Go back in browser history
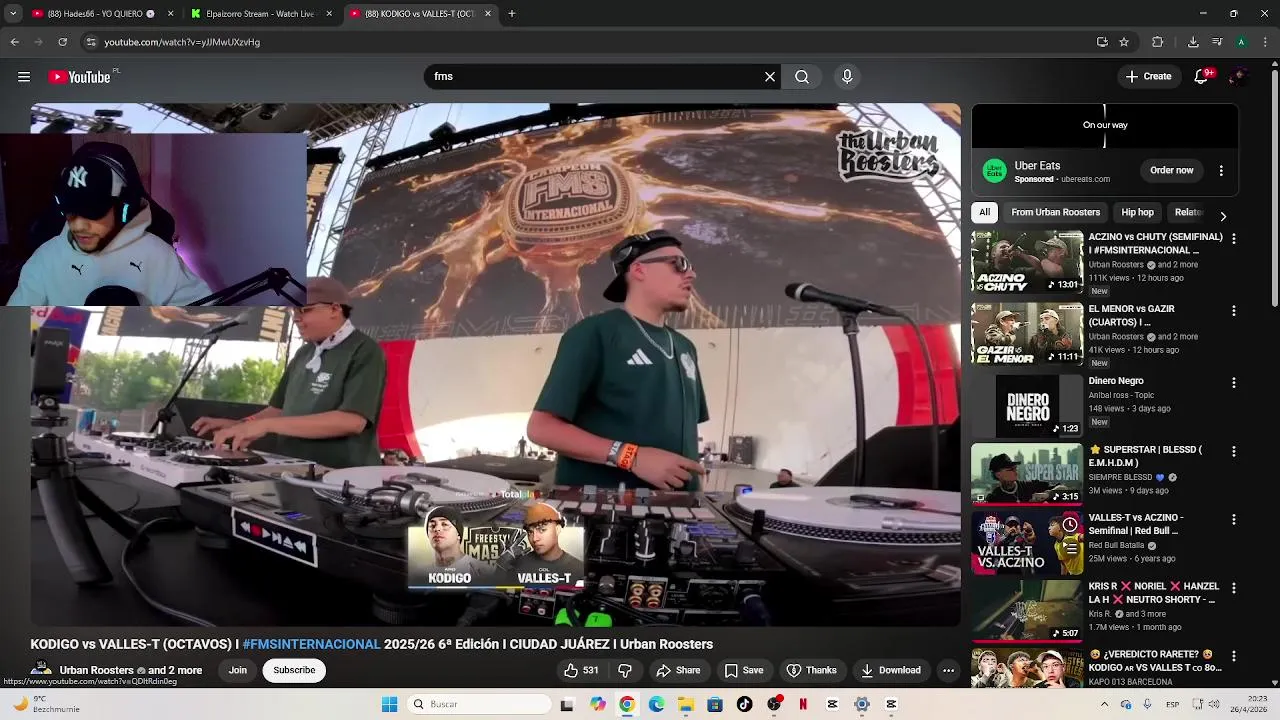The height and width of the screenshot is (720, 1280). [x=15, y=42]
